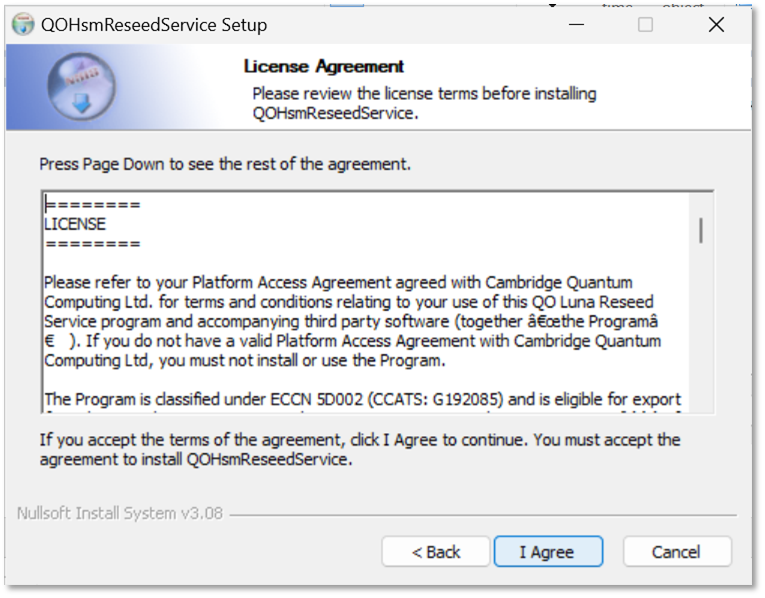The image size is (765, 598).
Task: Minimize the setup window
Action: click(x=575, y=25)
